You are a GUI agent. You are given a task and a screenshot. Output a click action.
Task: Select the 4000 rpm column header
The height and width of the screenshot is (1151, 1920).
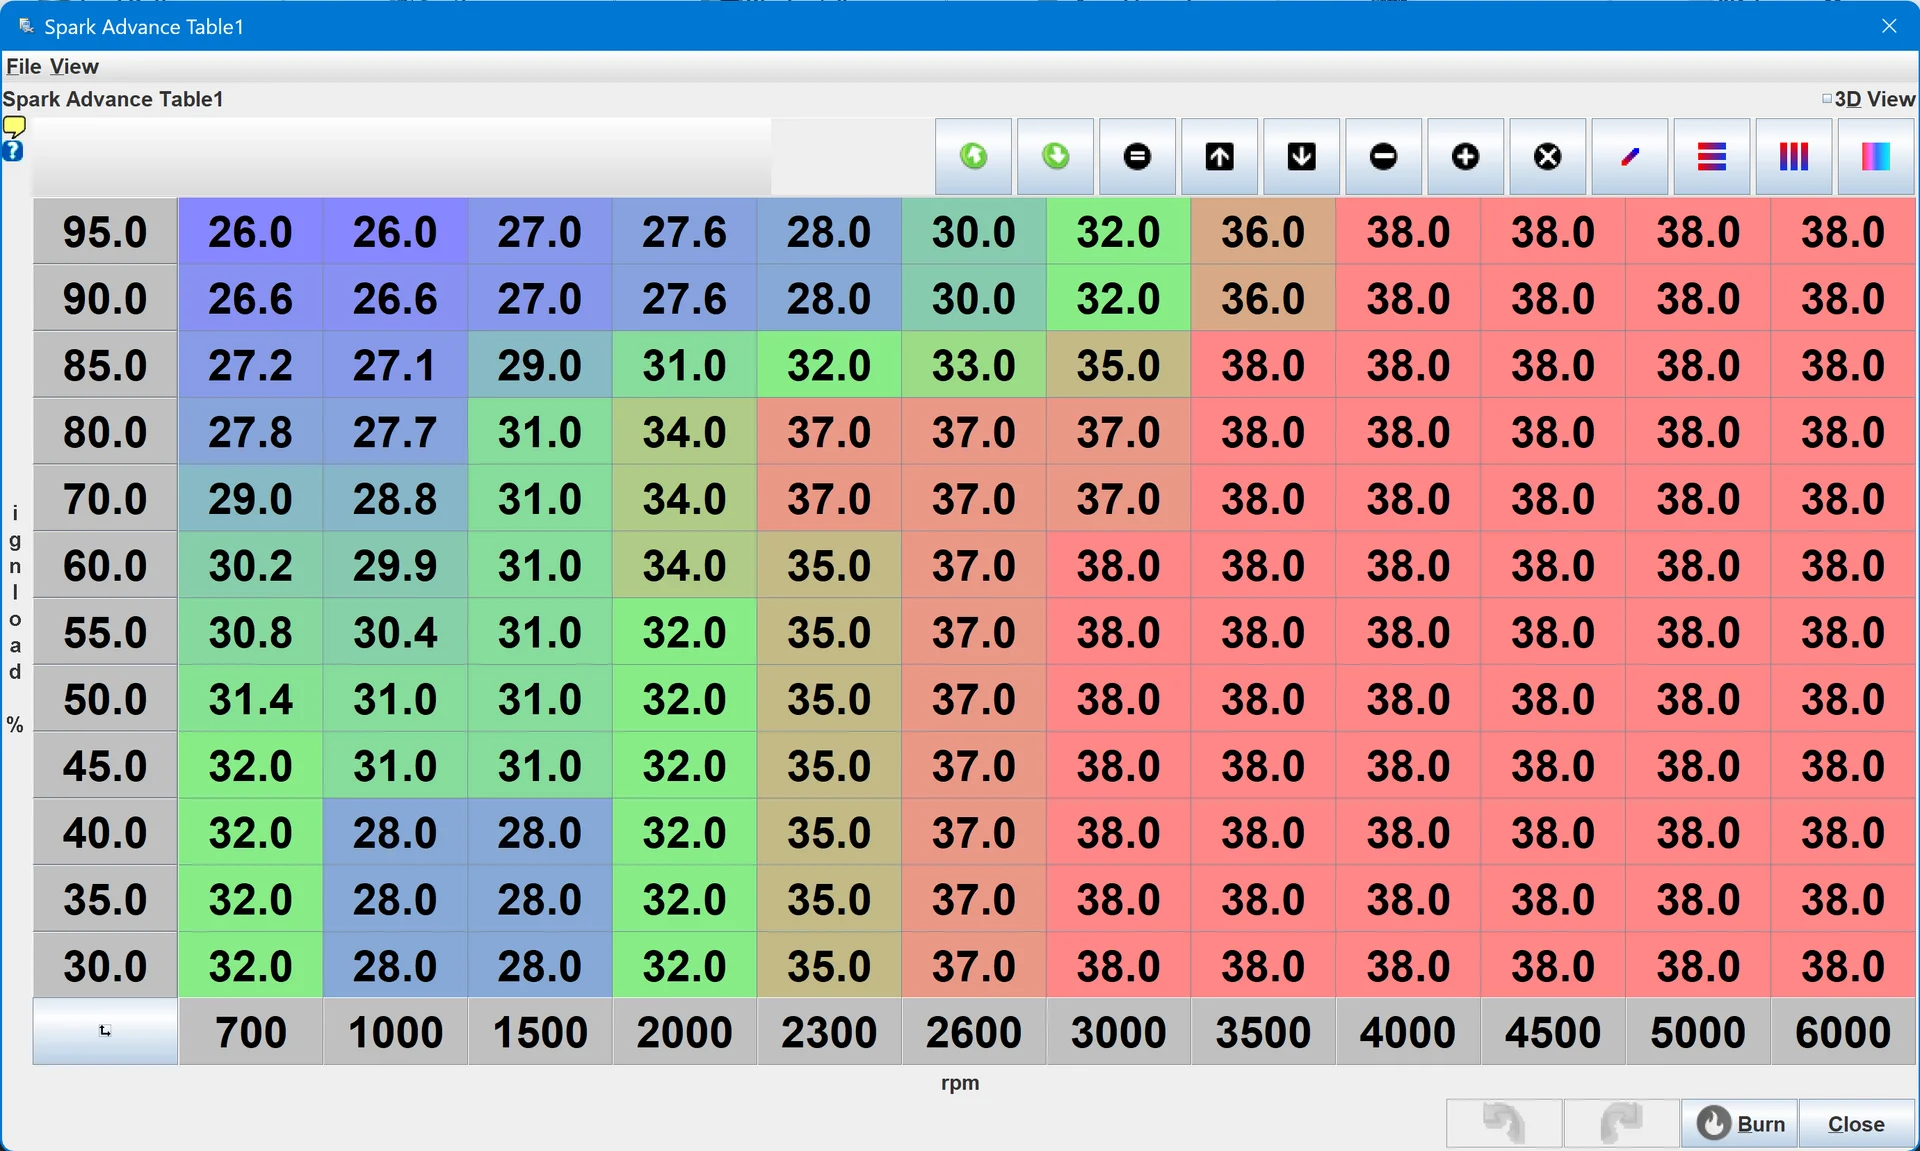(1408, 1031)
